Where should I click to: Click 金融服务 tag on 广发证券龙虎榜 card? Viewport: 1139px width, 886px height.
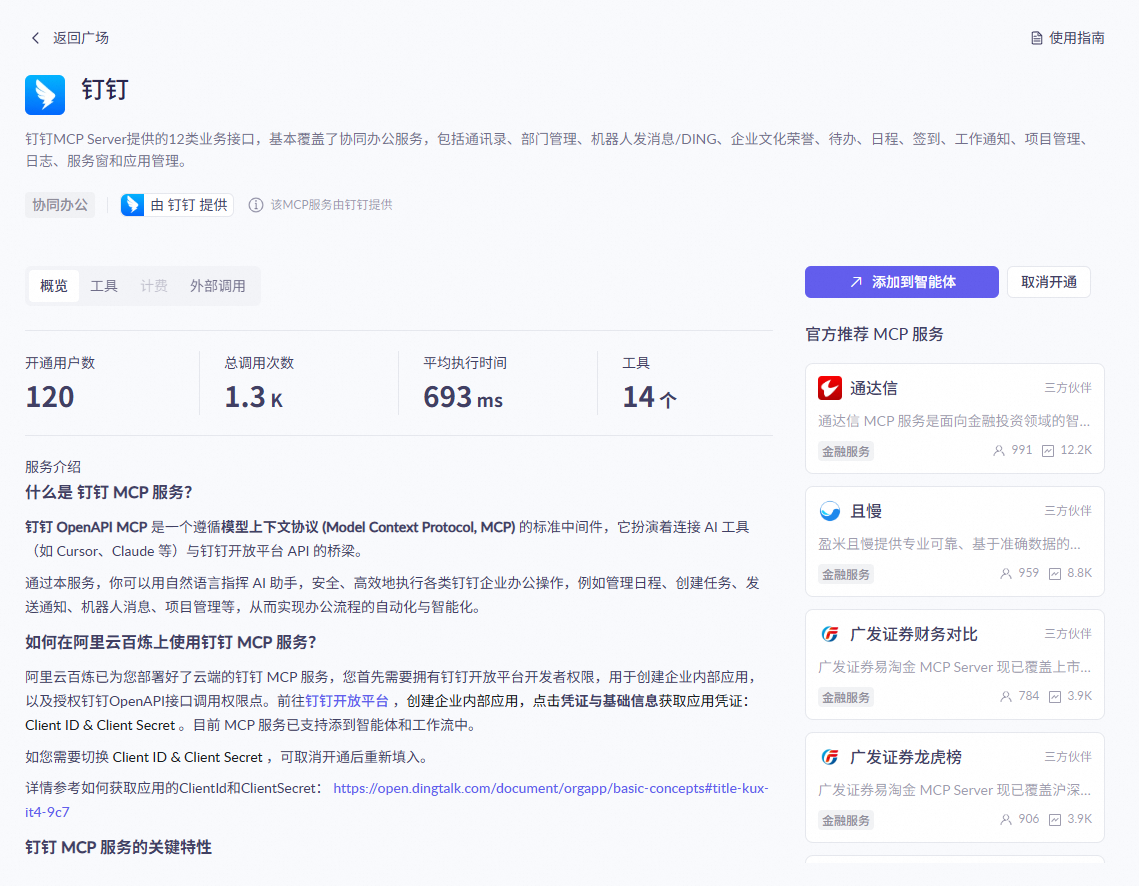(x=846, y=820)
